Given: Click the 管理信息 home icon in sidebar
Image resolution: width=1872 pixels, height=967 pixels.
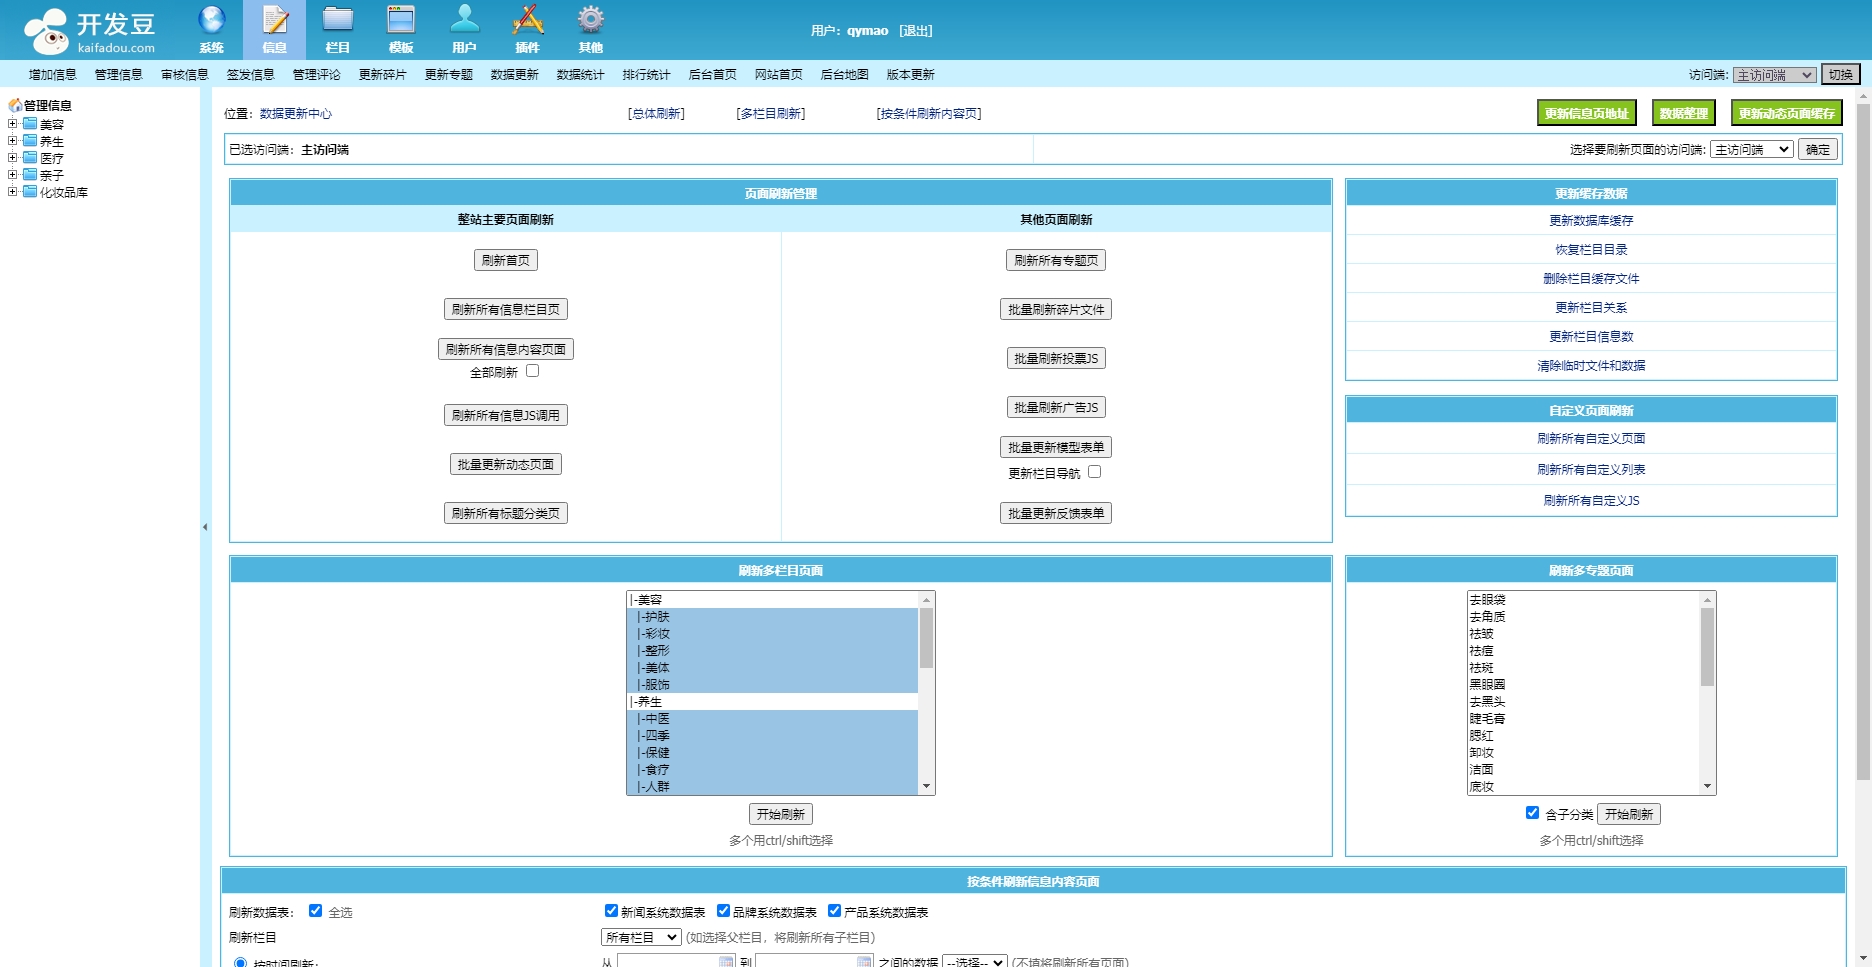Looking at the screenshot, I should tap(15, 105).
